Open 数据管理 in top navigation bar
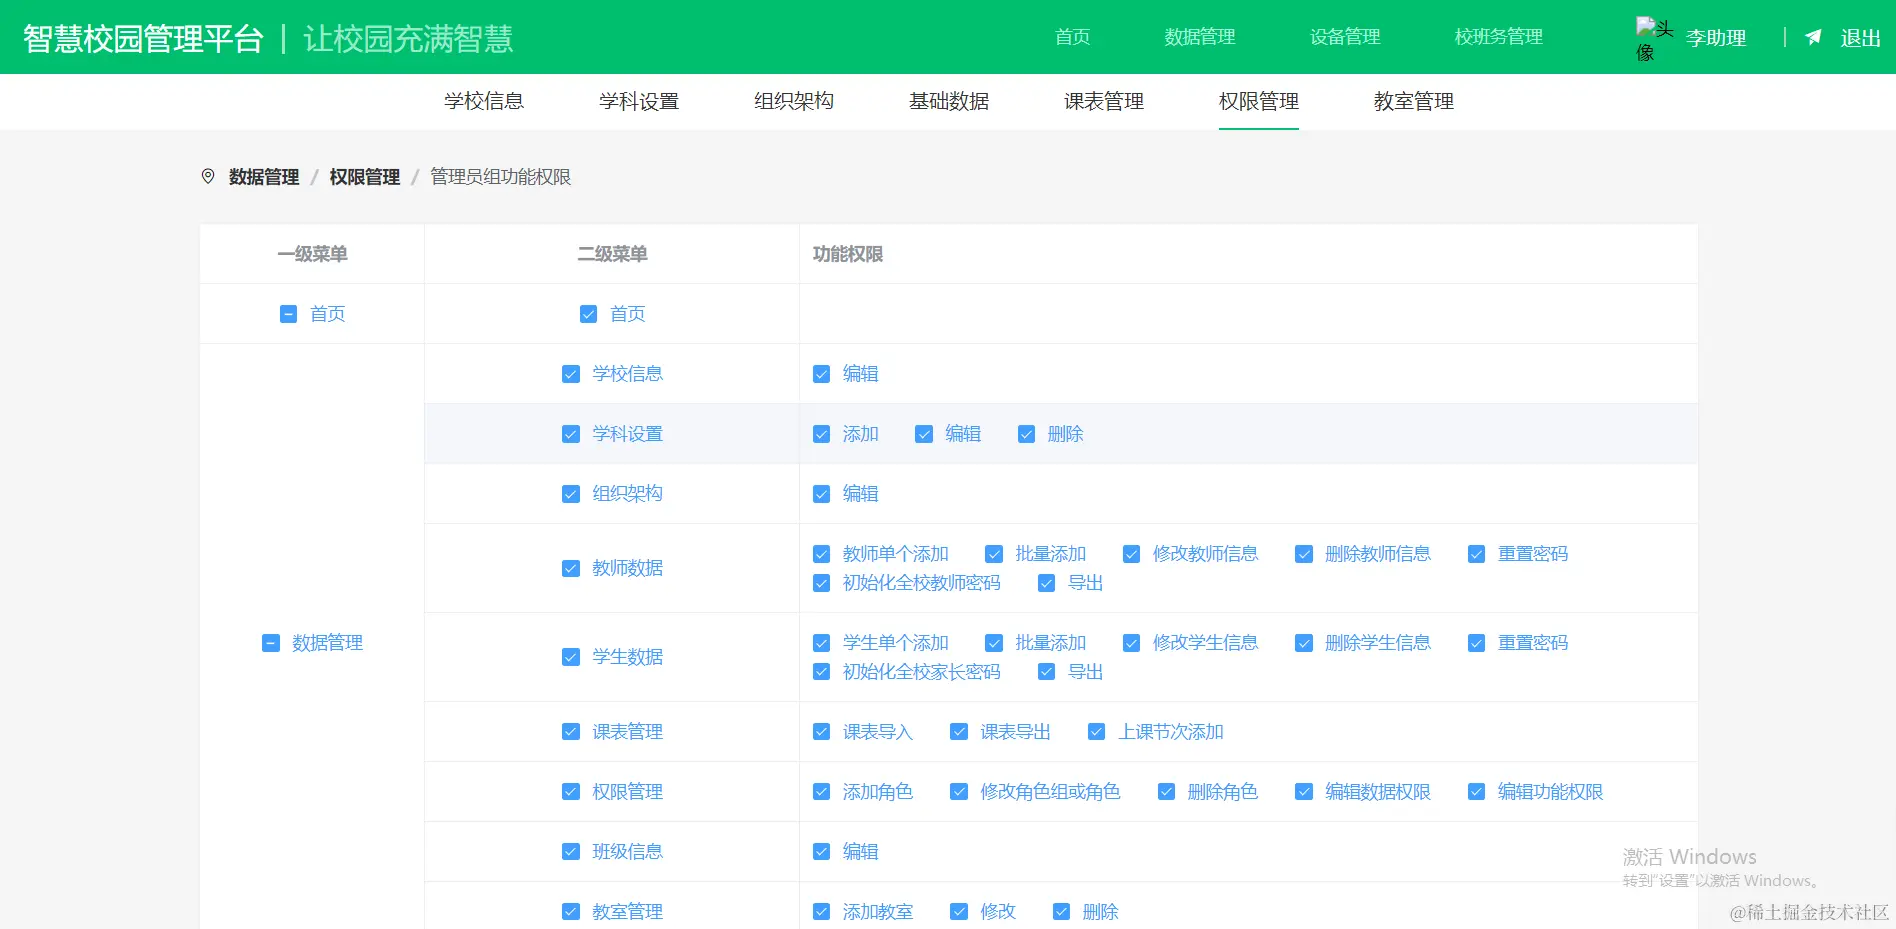Screen dimensions: 1896x929 pos(1200,37)
